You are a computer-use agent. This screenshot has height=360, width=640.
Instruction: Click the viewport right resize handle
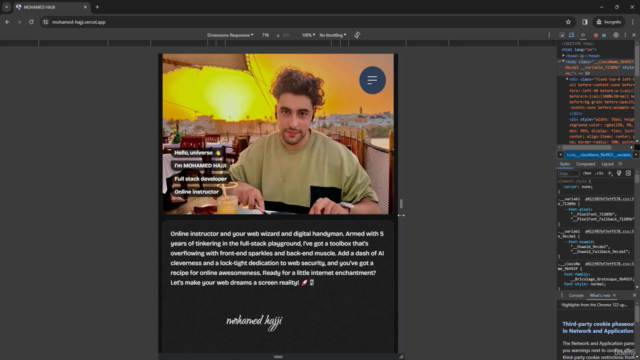click(401, 203)
